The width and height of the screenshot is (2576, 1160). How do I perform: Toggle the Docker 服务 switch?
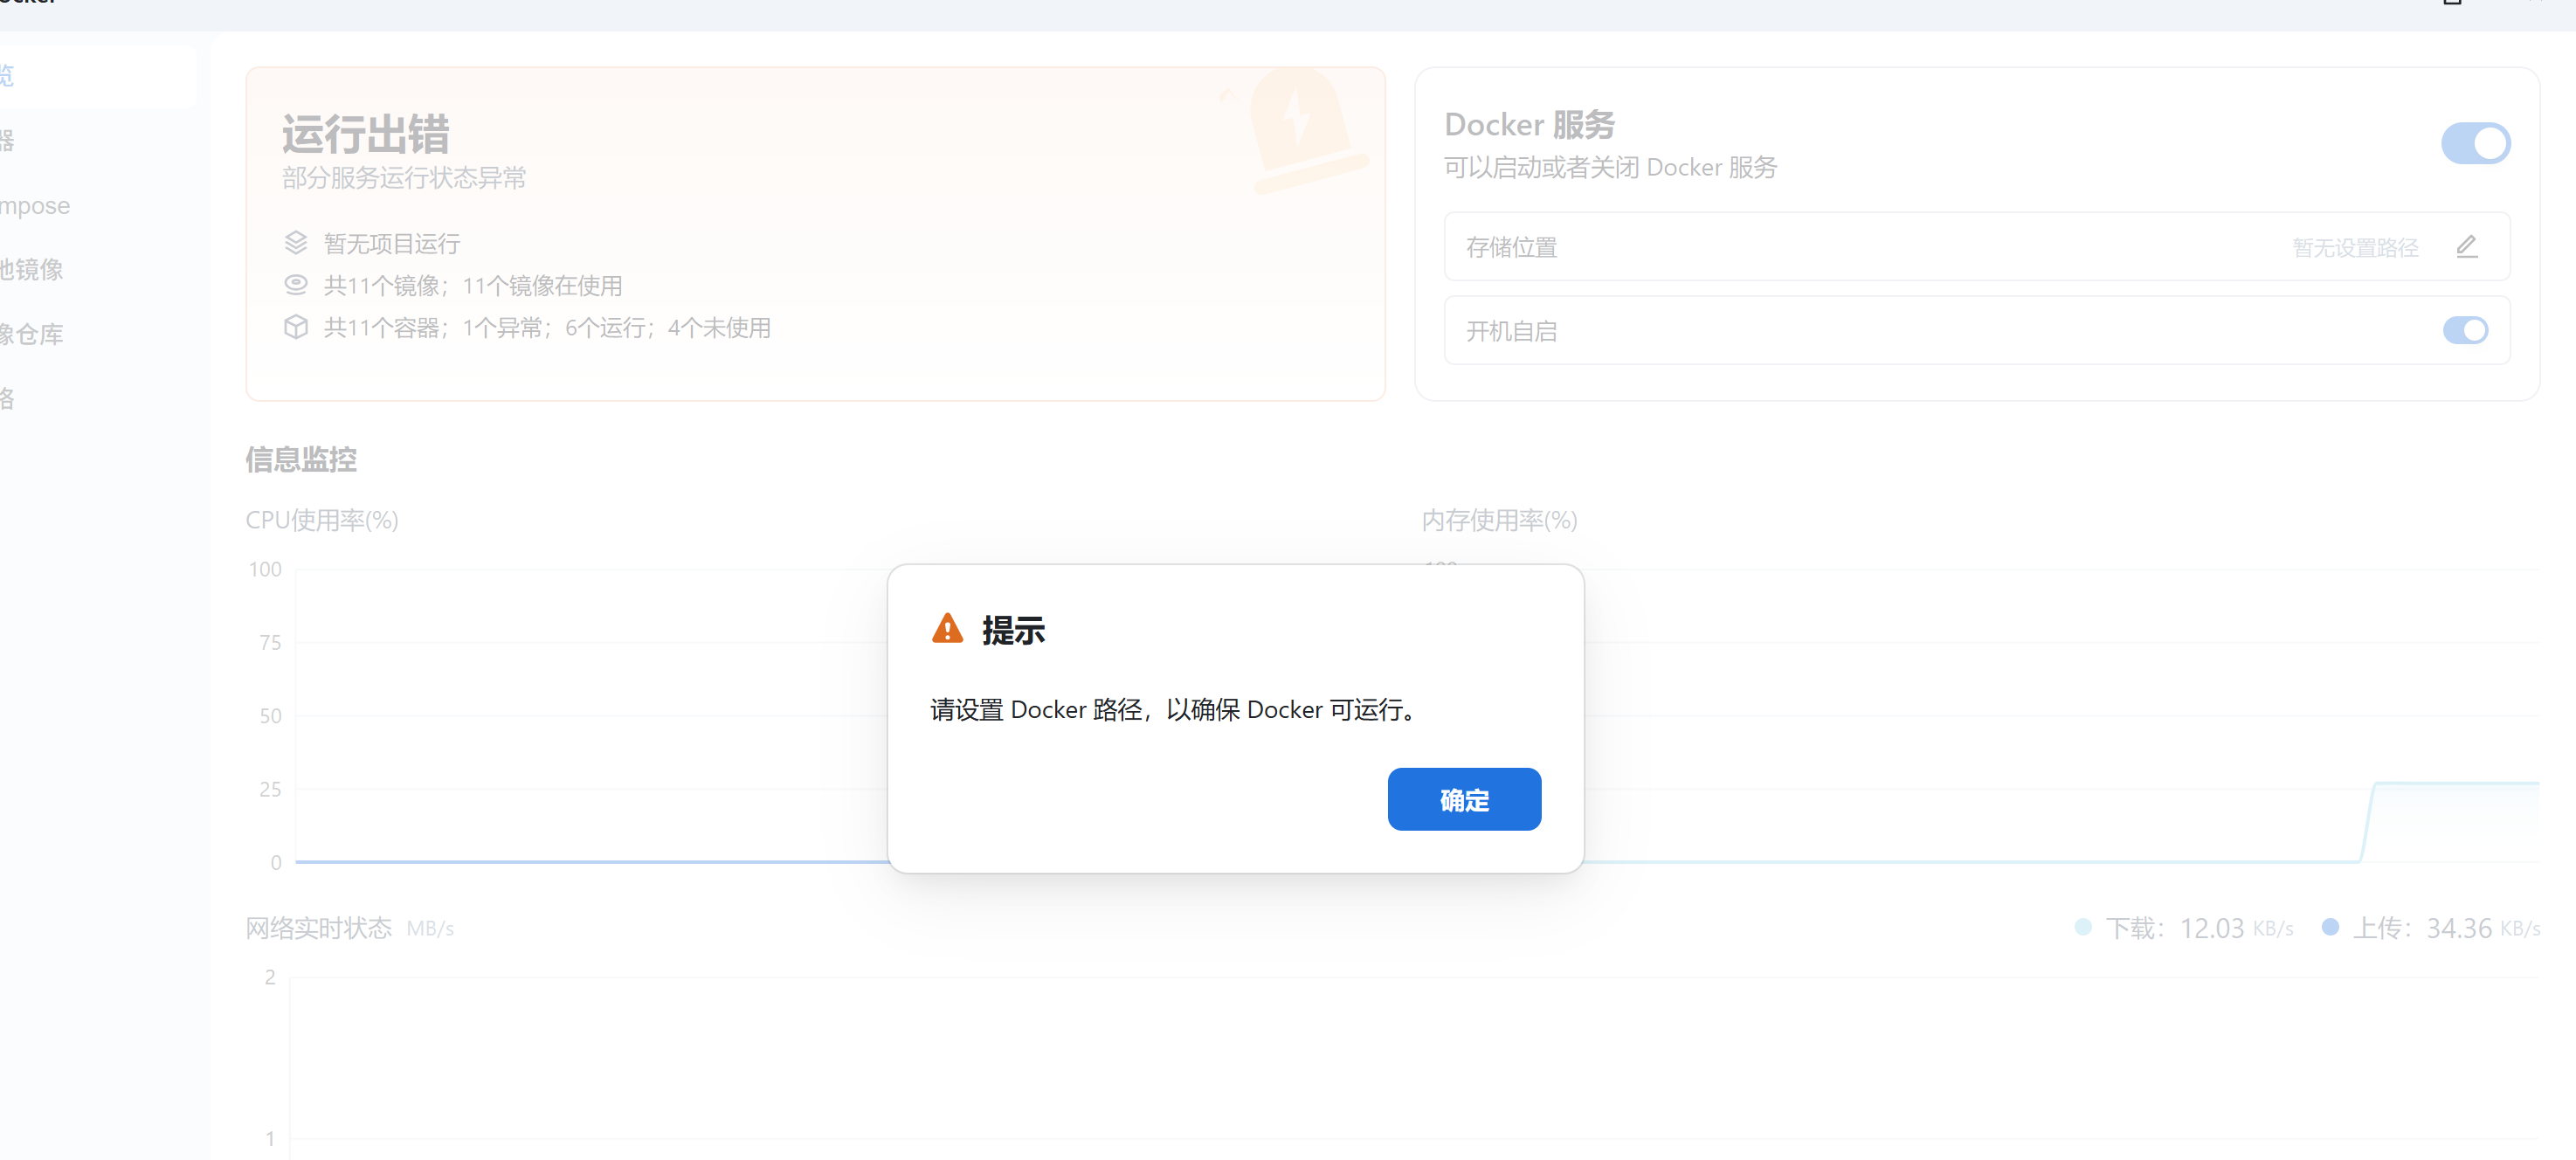tap(2475, 144)
